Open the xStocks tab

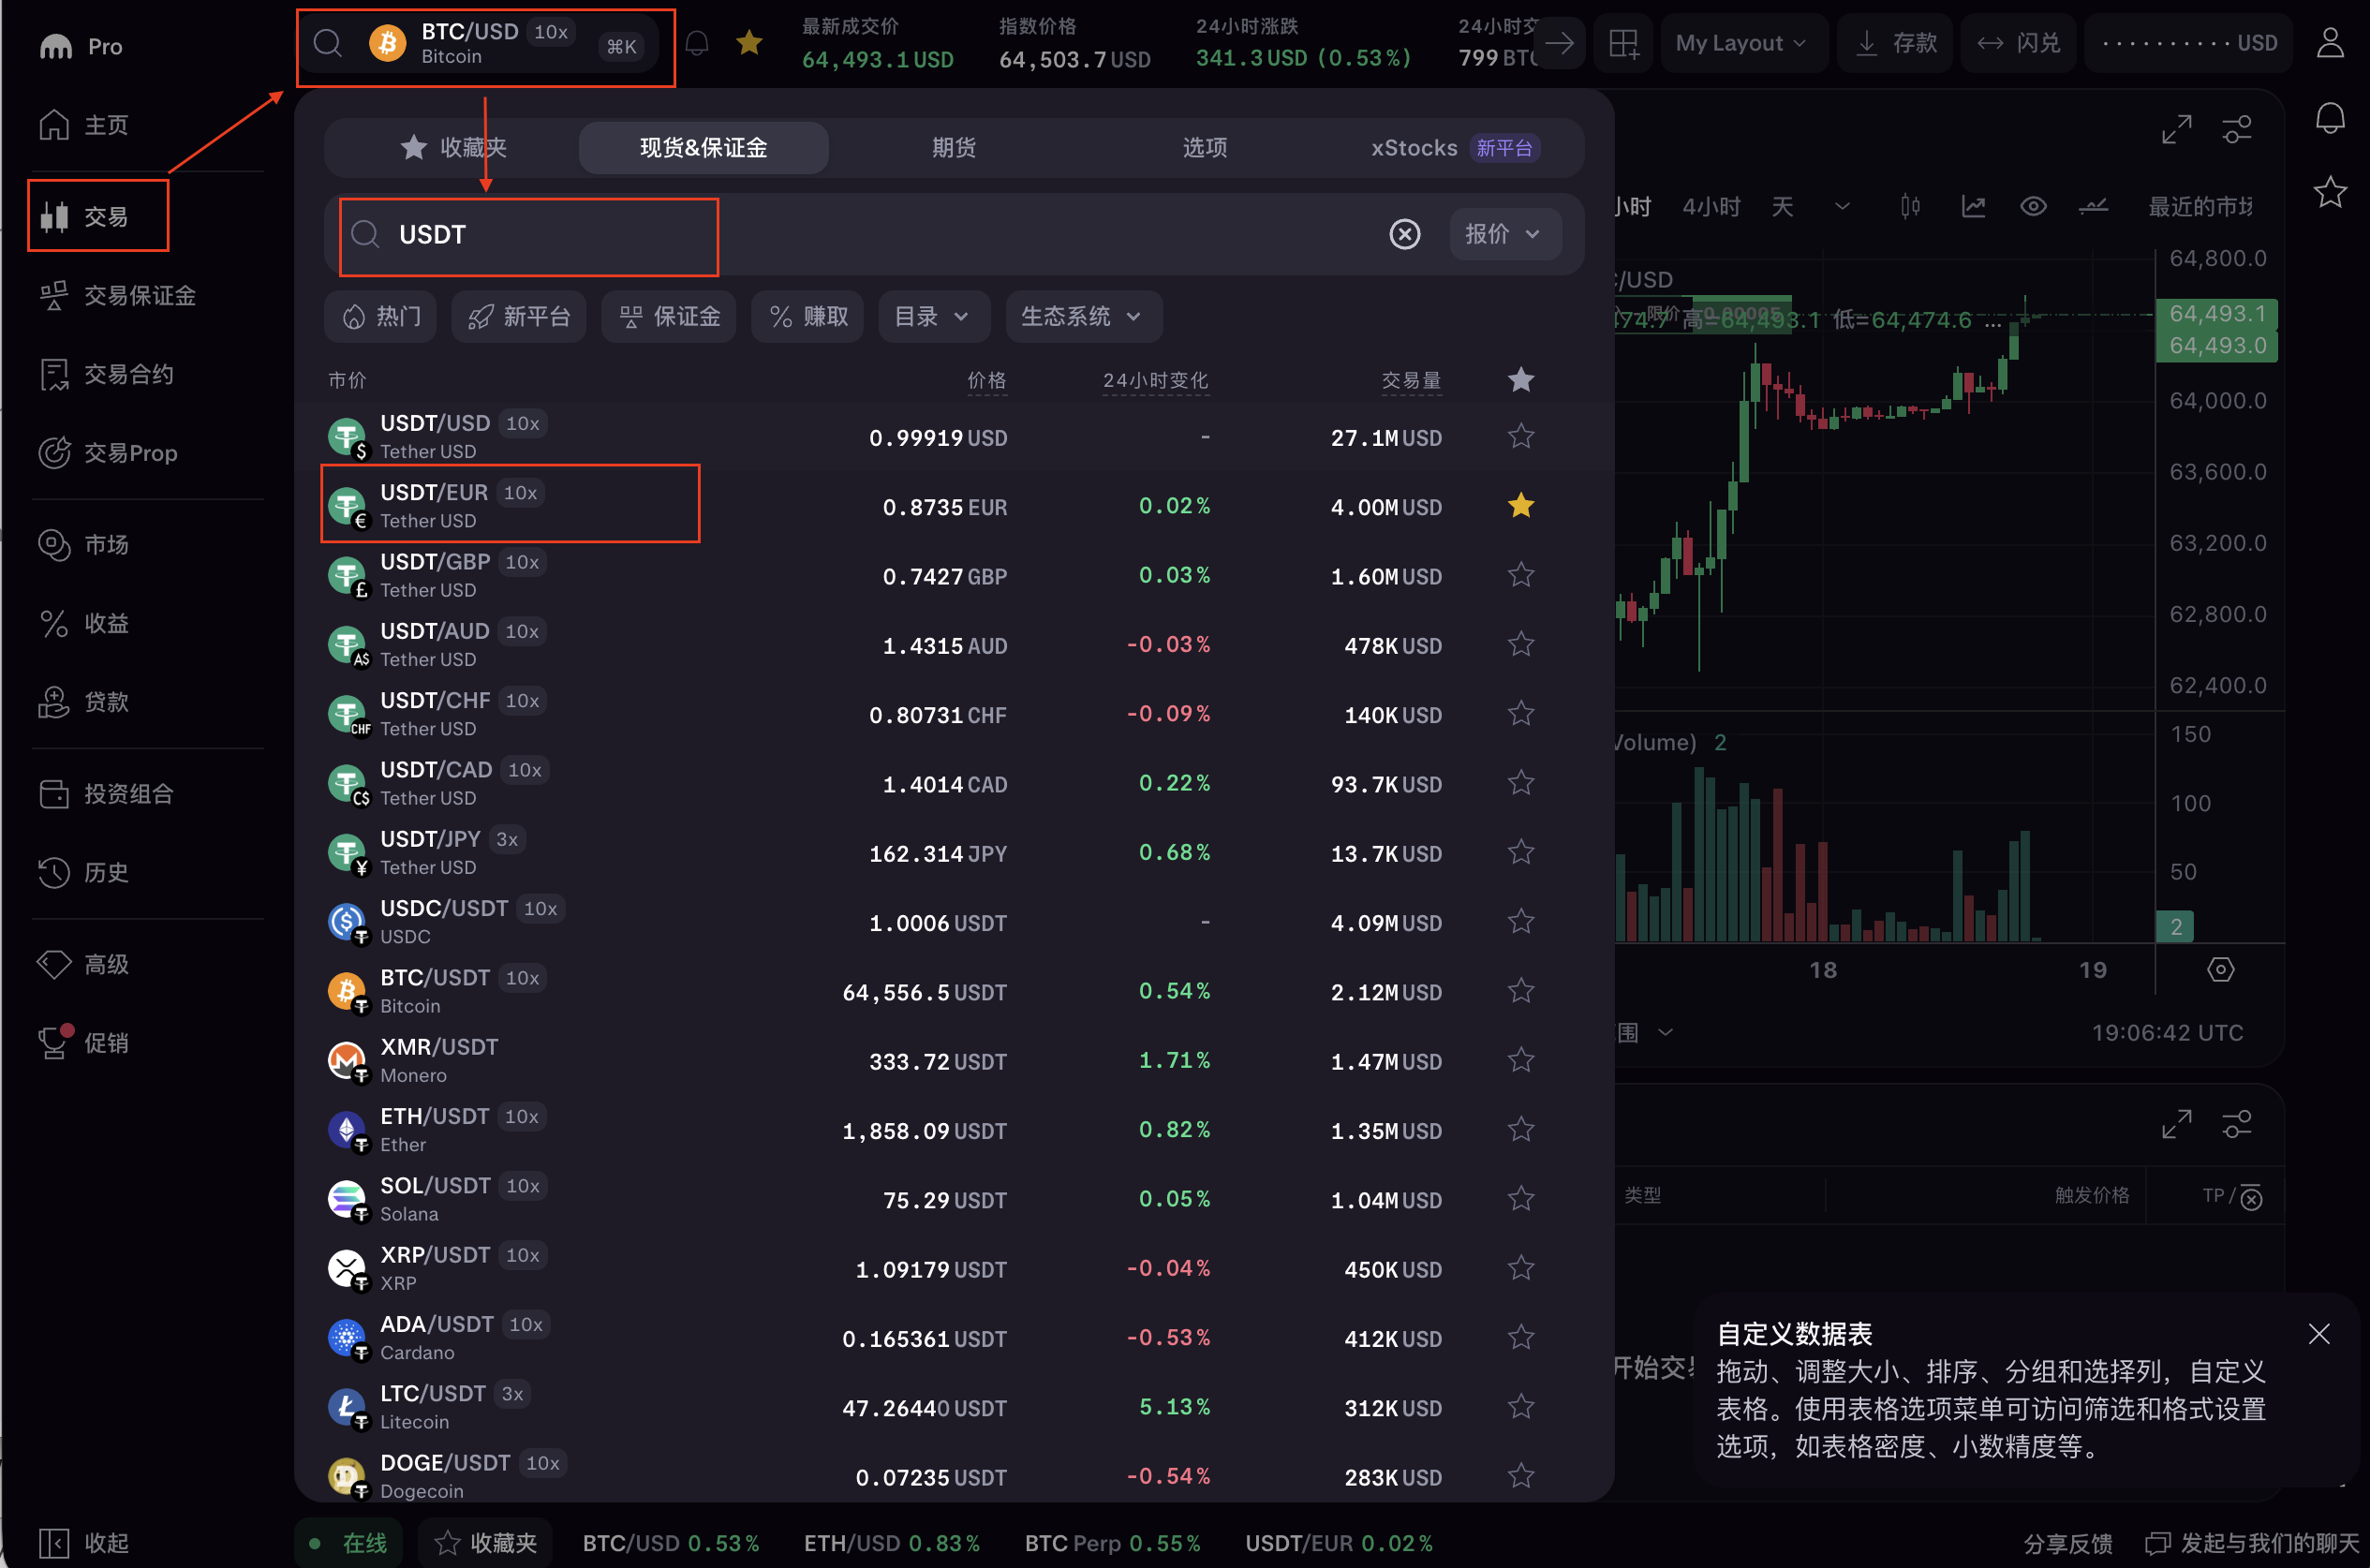(1455, 148)
